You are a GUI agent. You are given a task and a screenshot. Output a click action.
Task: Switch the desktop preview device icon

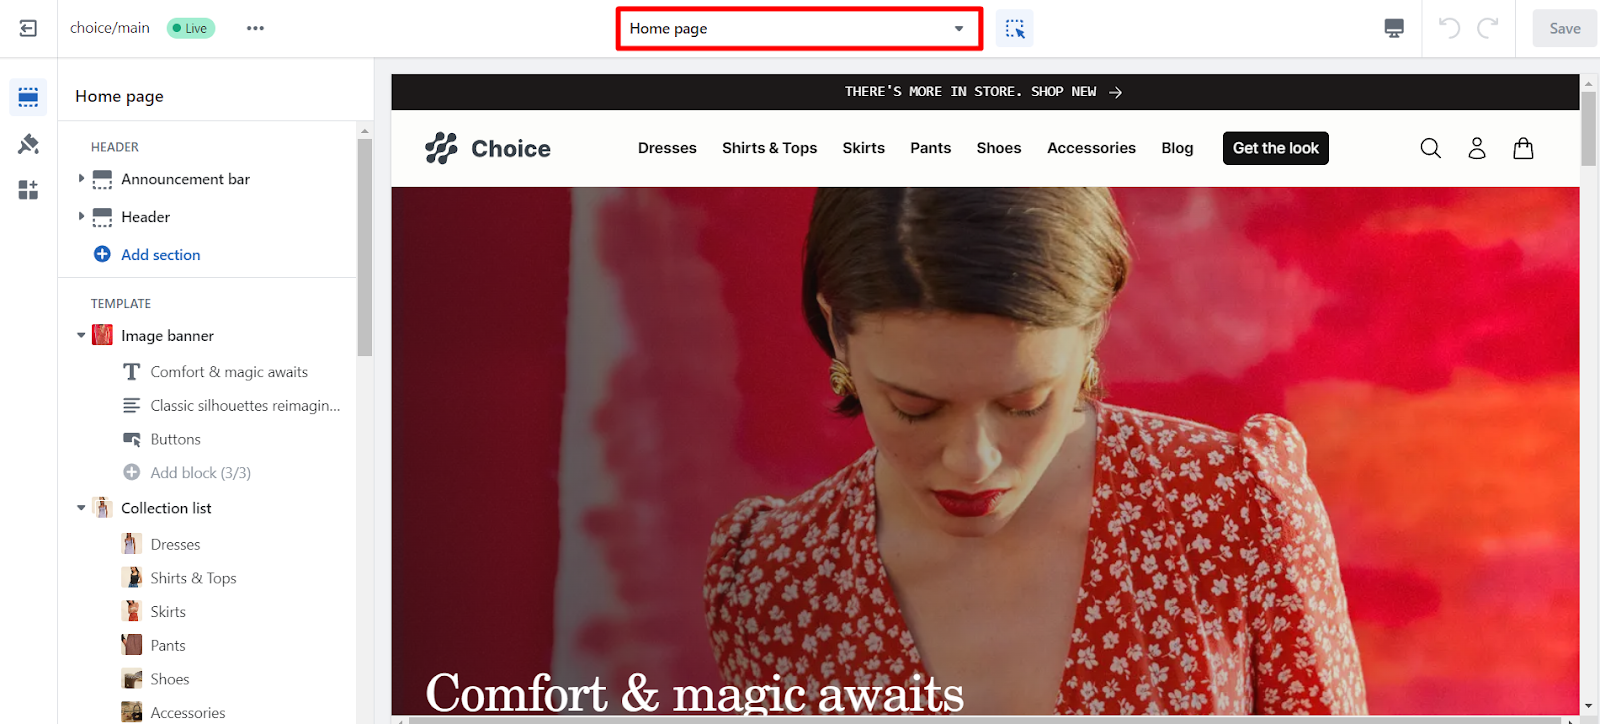[x=1394, y=28]
